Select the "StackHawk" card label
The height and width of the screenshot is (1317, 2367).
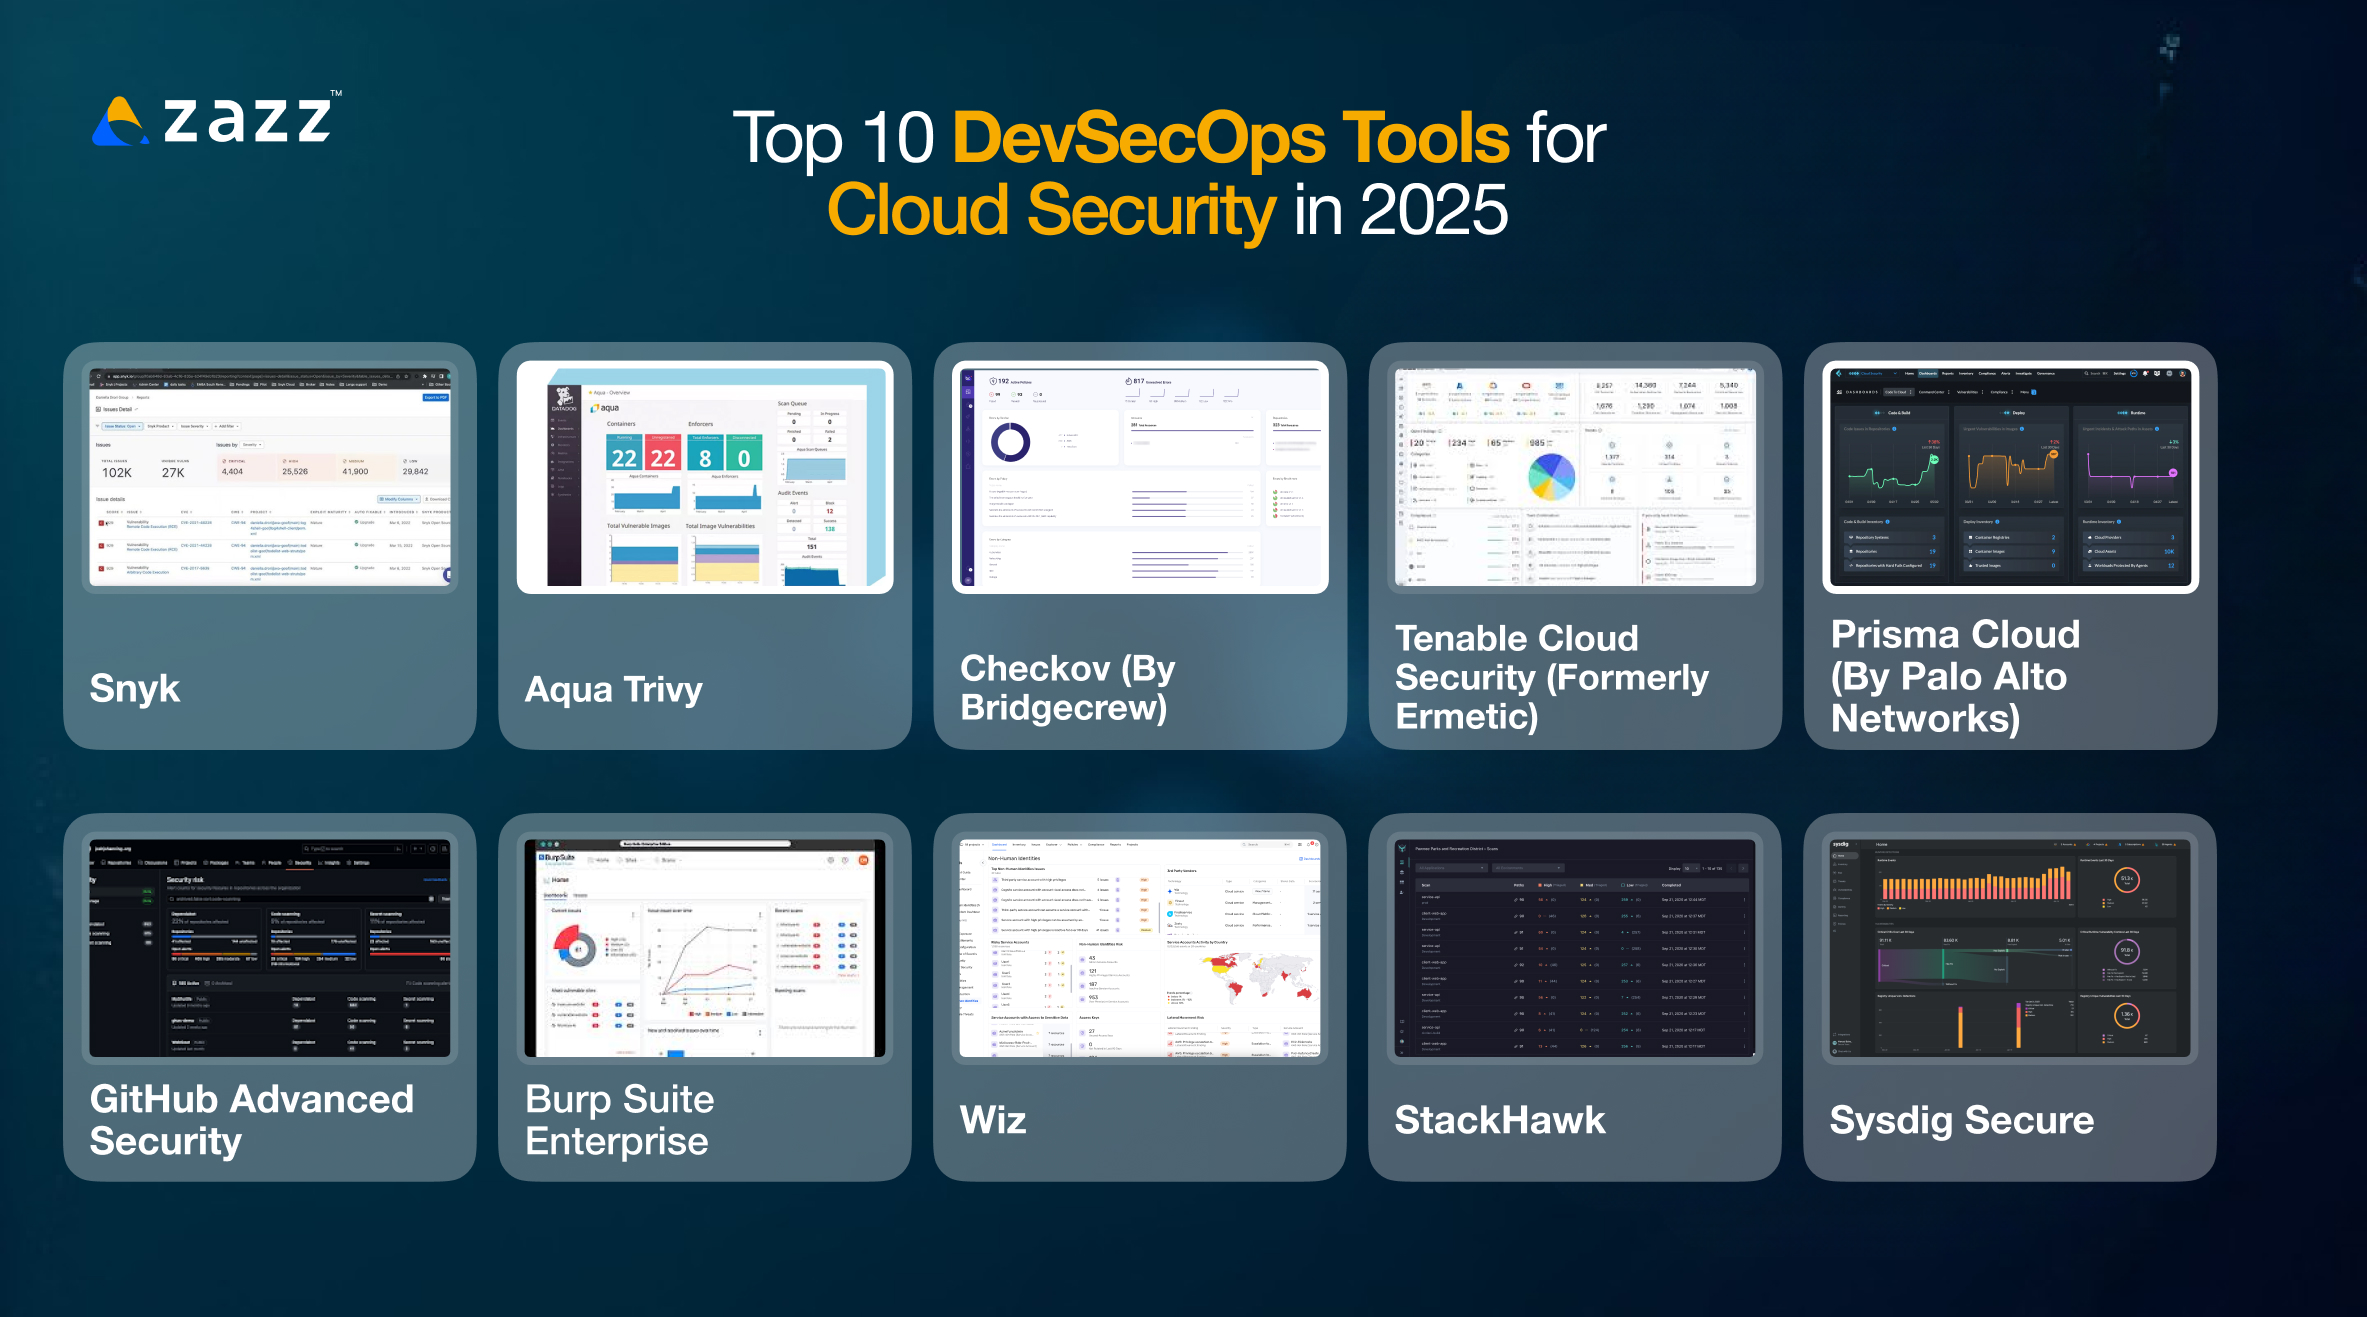tap(1500, 1120)
